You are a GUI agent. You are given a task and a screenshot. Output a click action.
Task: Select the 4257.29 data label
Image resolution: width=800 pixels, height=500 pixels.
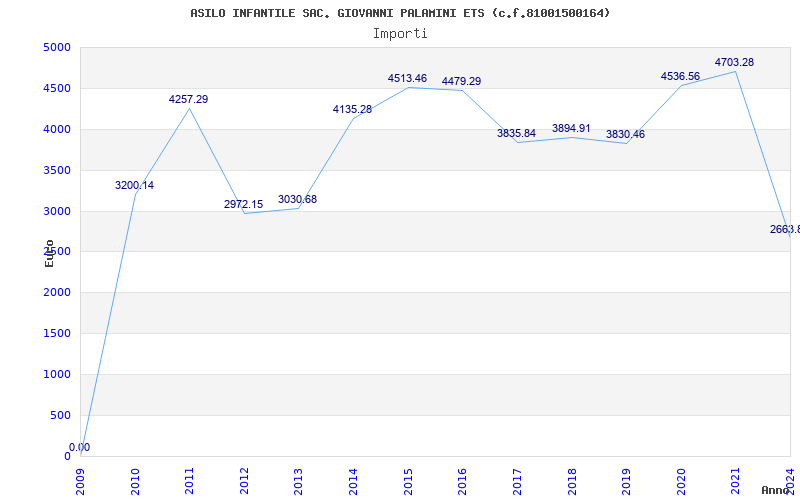coord(189,99)
